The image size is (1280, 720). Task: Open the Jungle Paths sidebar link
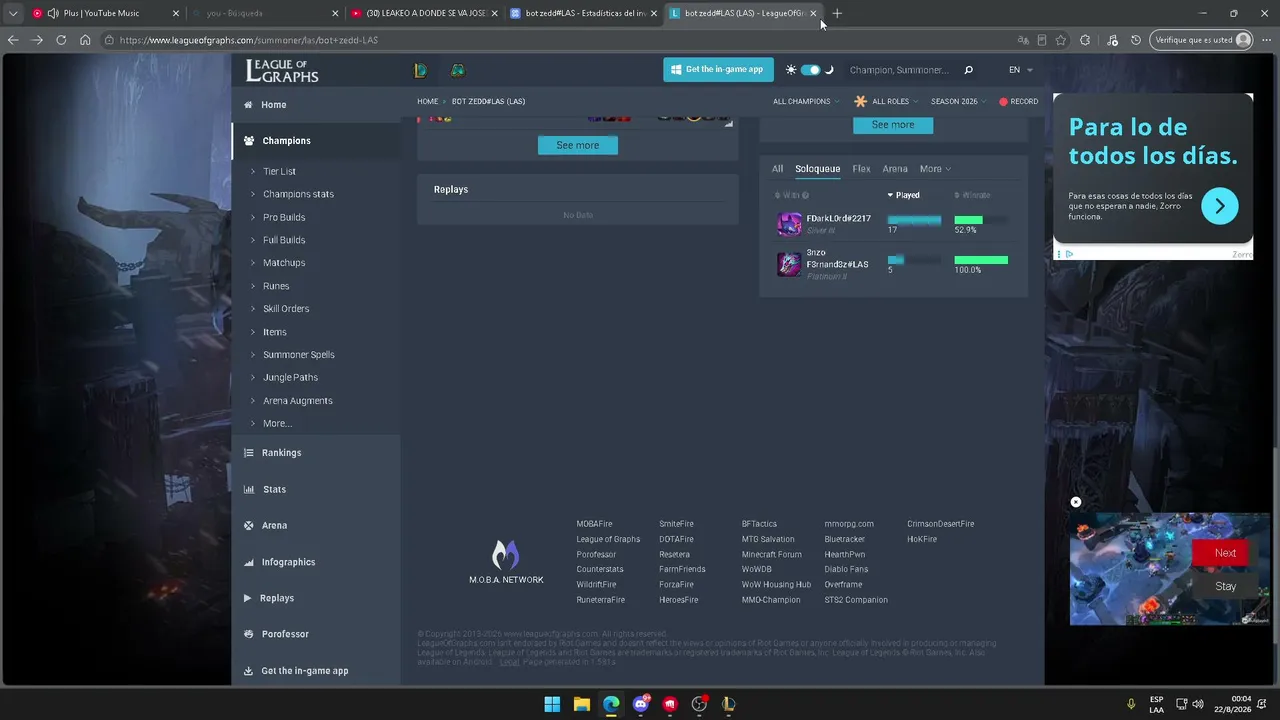coord(290,378)
